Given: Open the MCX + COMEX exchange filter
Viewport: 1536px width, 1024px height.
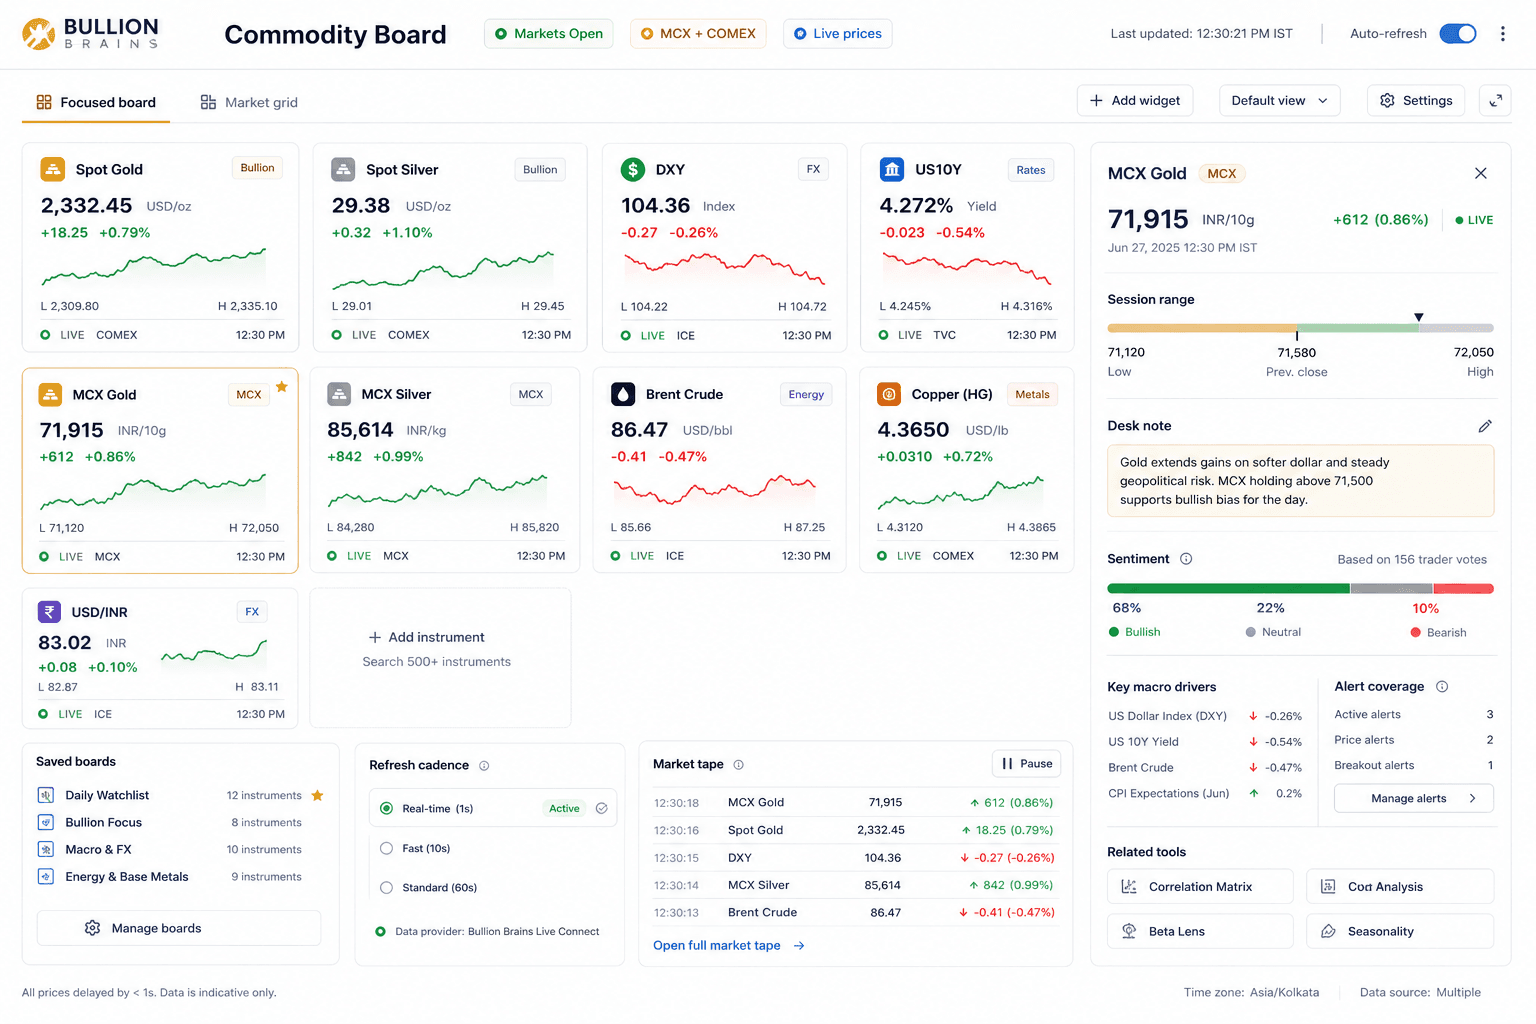Looking at the screenshot, I should tap(698, 34).
